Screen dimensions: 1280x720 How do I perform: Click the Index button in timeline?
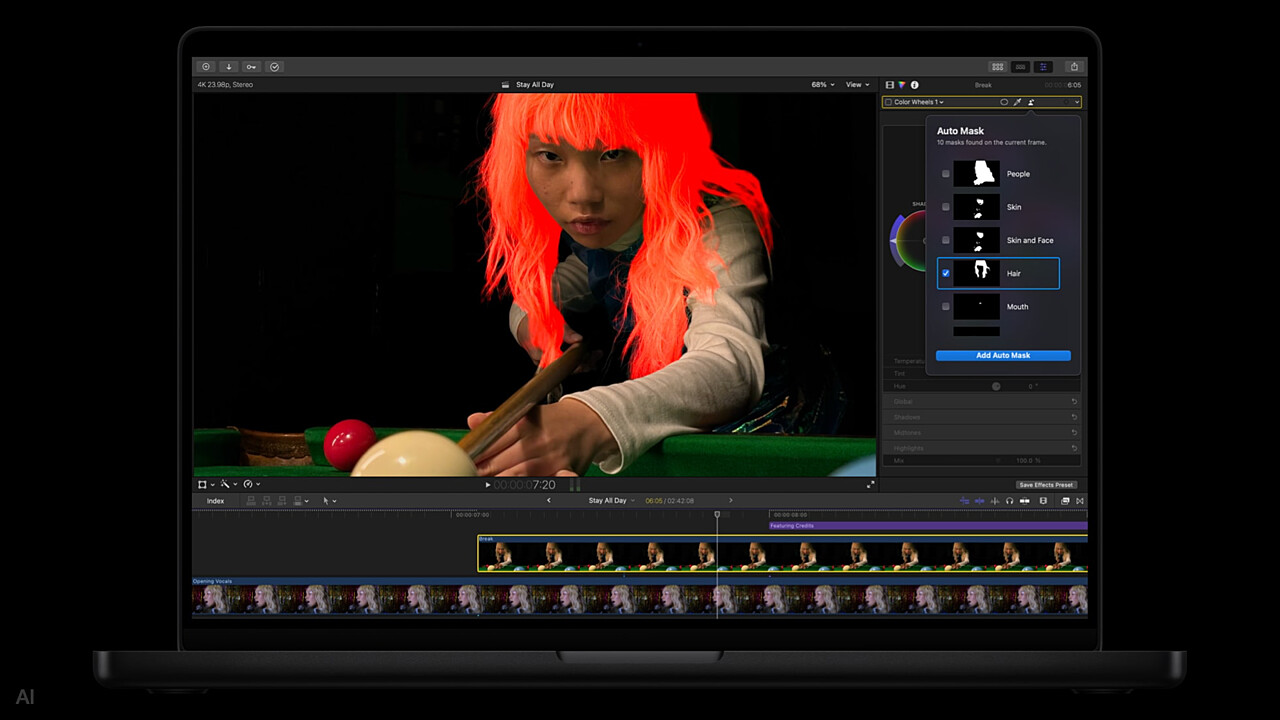pyautogui.click(x=215, y=501)
